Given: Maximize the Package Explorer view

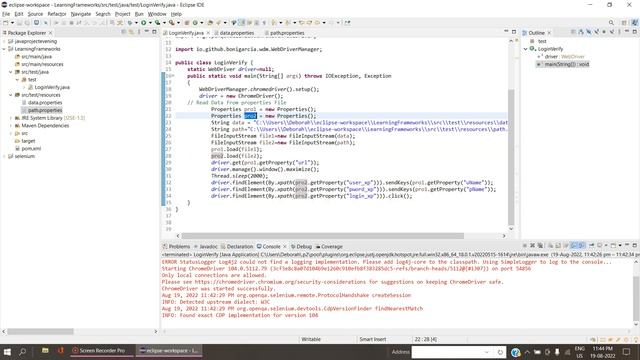Looking at the screenshot, I should 154,32.
